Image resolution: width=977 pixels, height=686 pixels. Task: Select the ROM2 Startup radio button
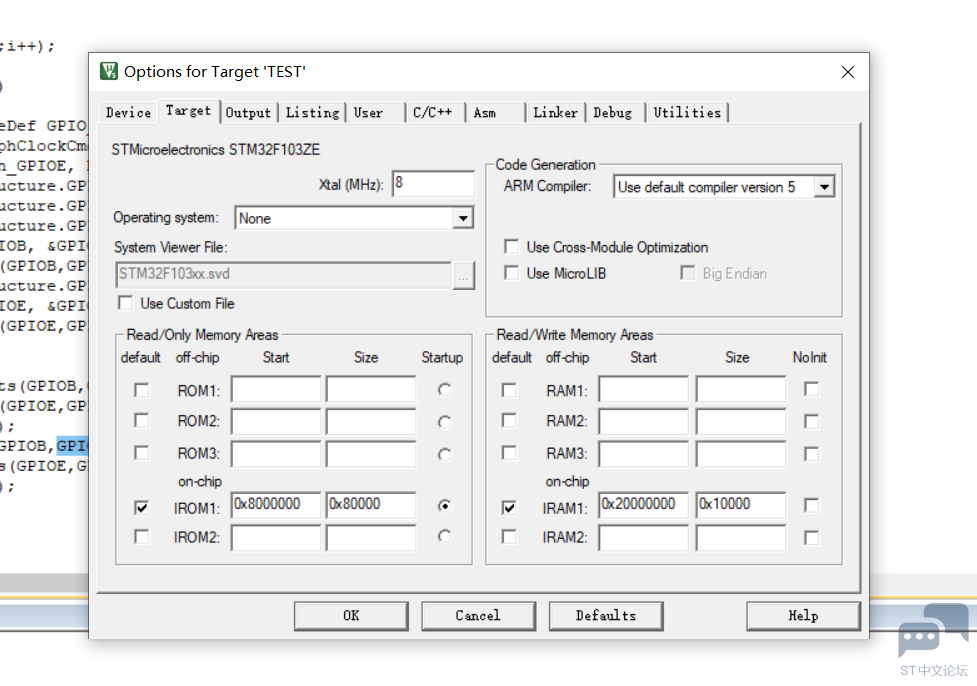(x=444, y=422)
